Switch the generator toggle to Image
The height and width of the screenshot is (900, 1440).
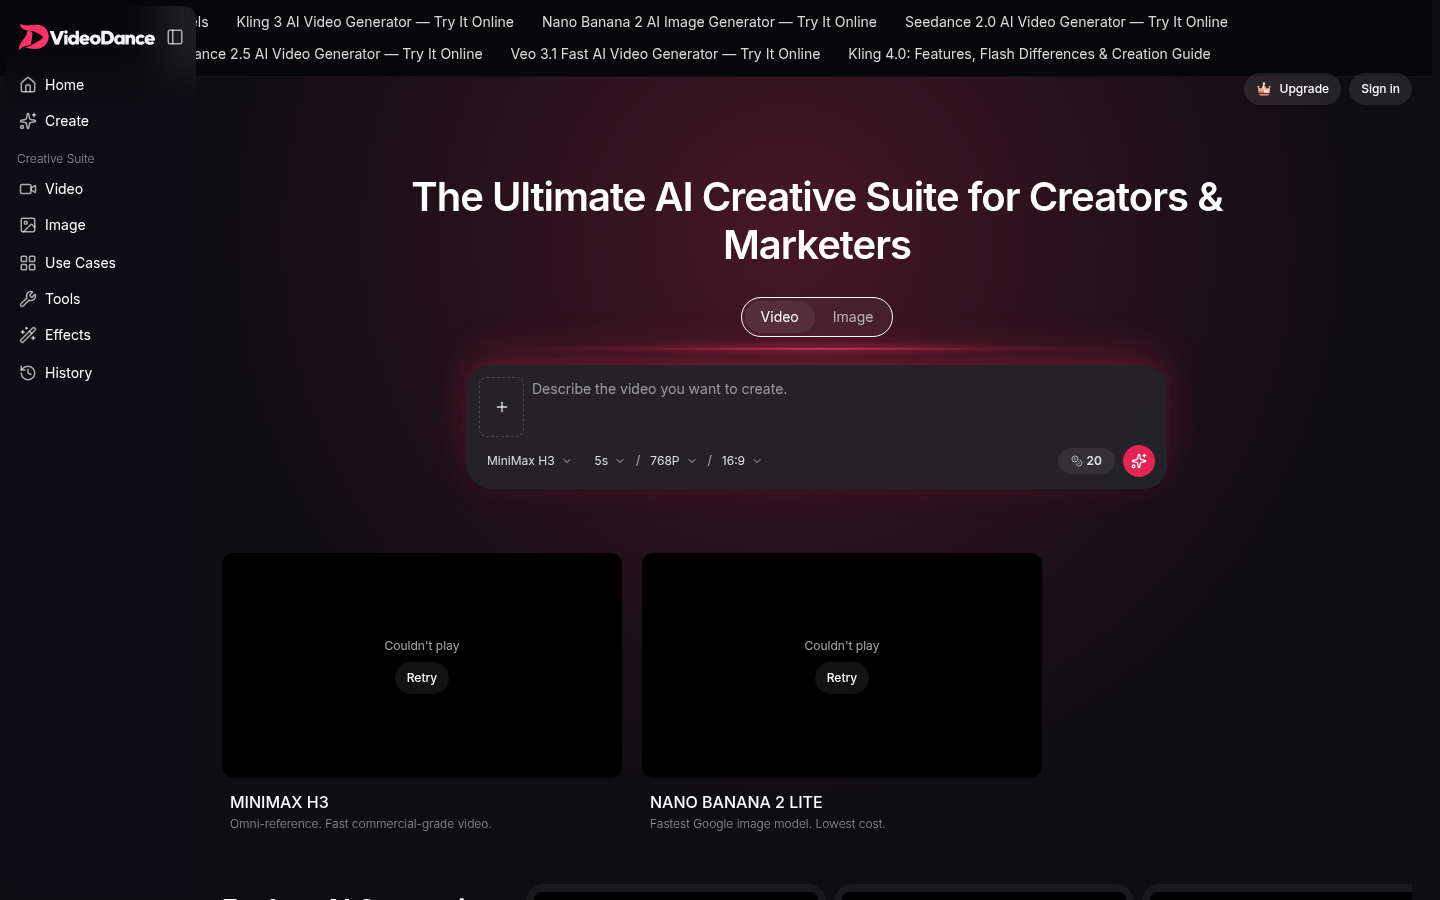tap(853, 317)
